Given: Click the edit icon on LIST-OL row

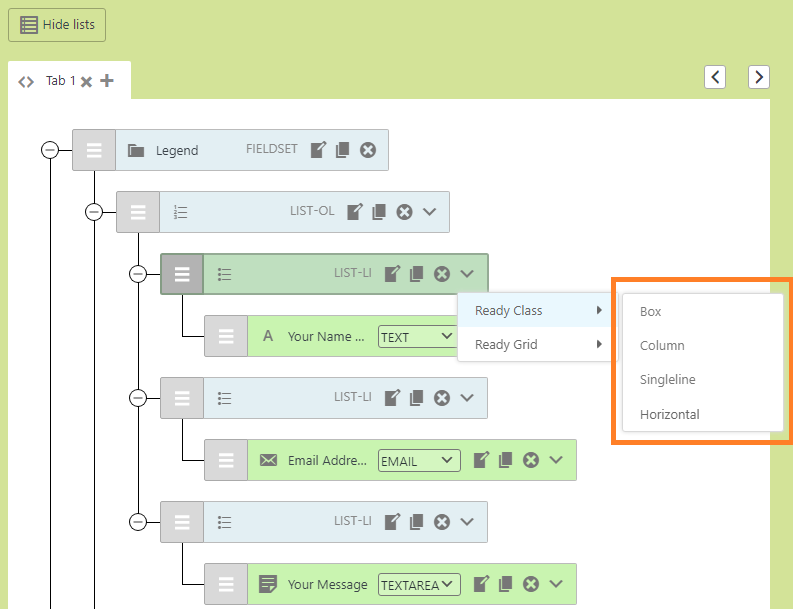Looking at the screenshot, I should [354, 212].
